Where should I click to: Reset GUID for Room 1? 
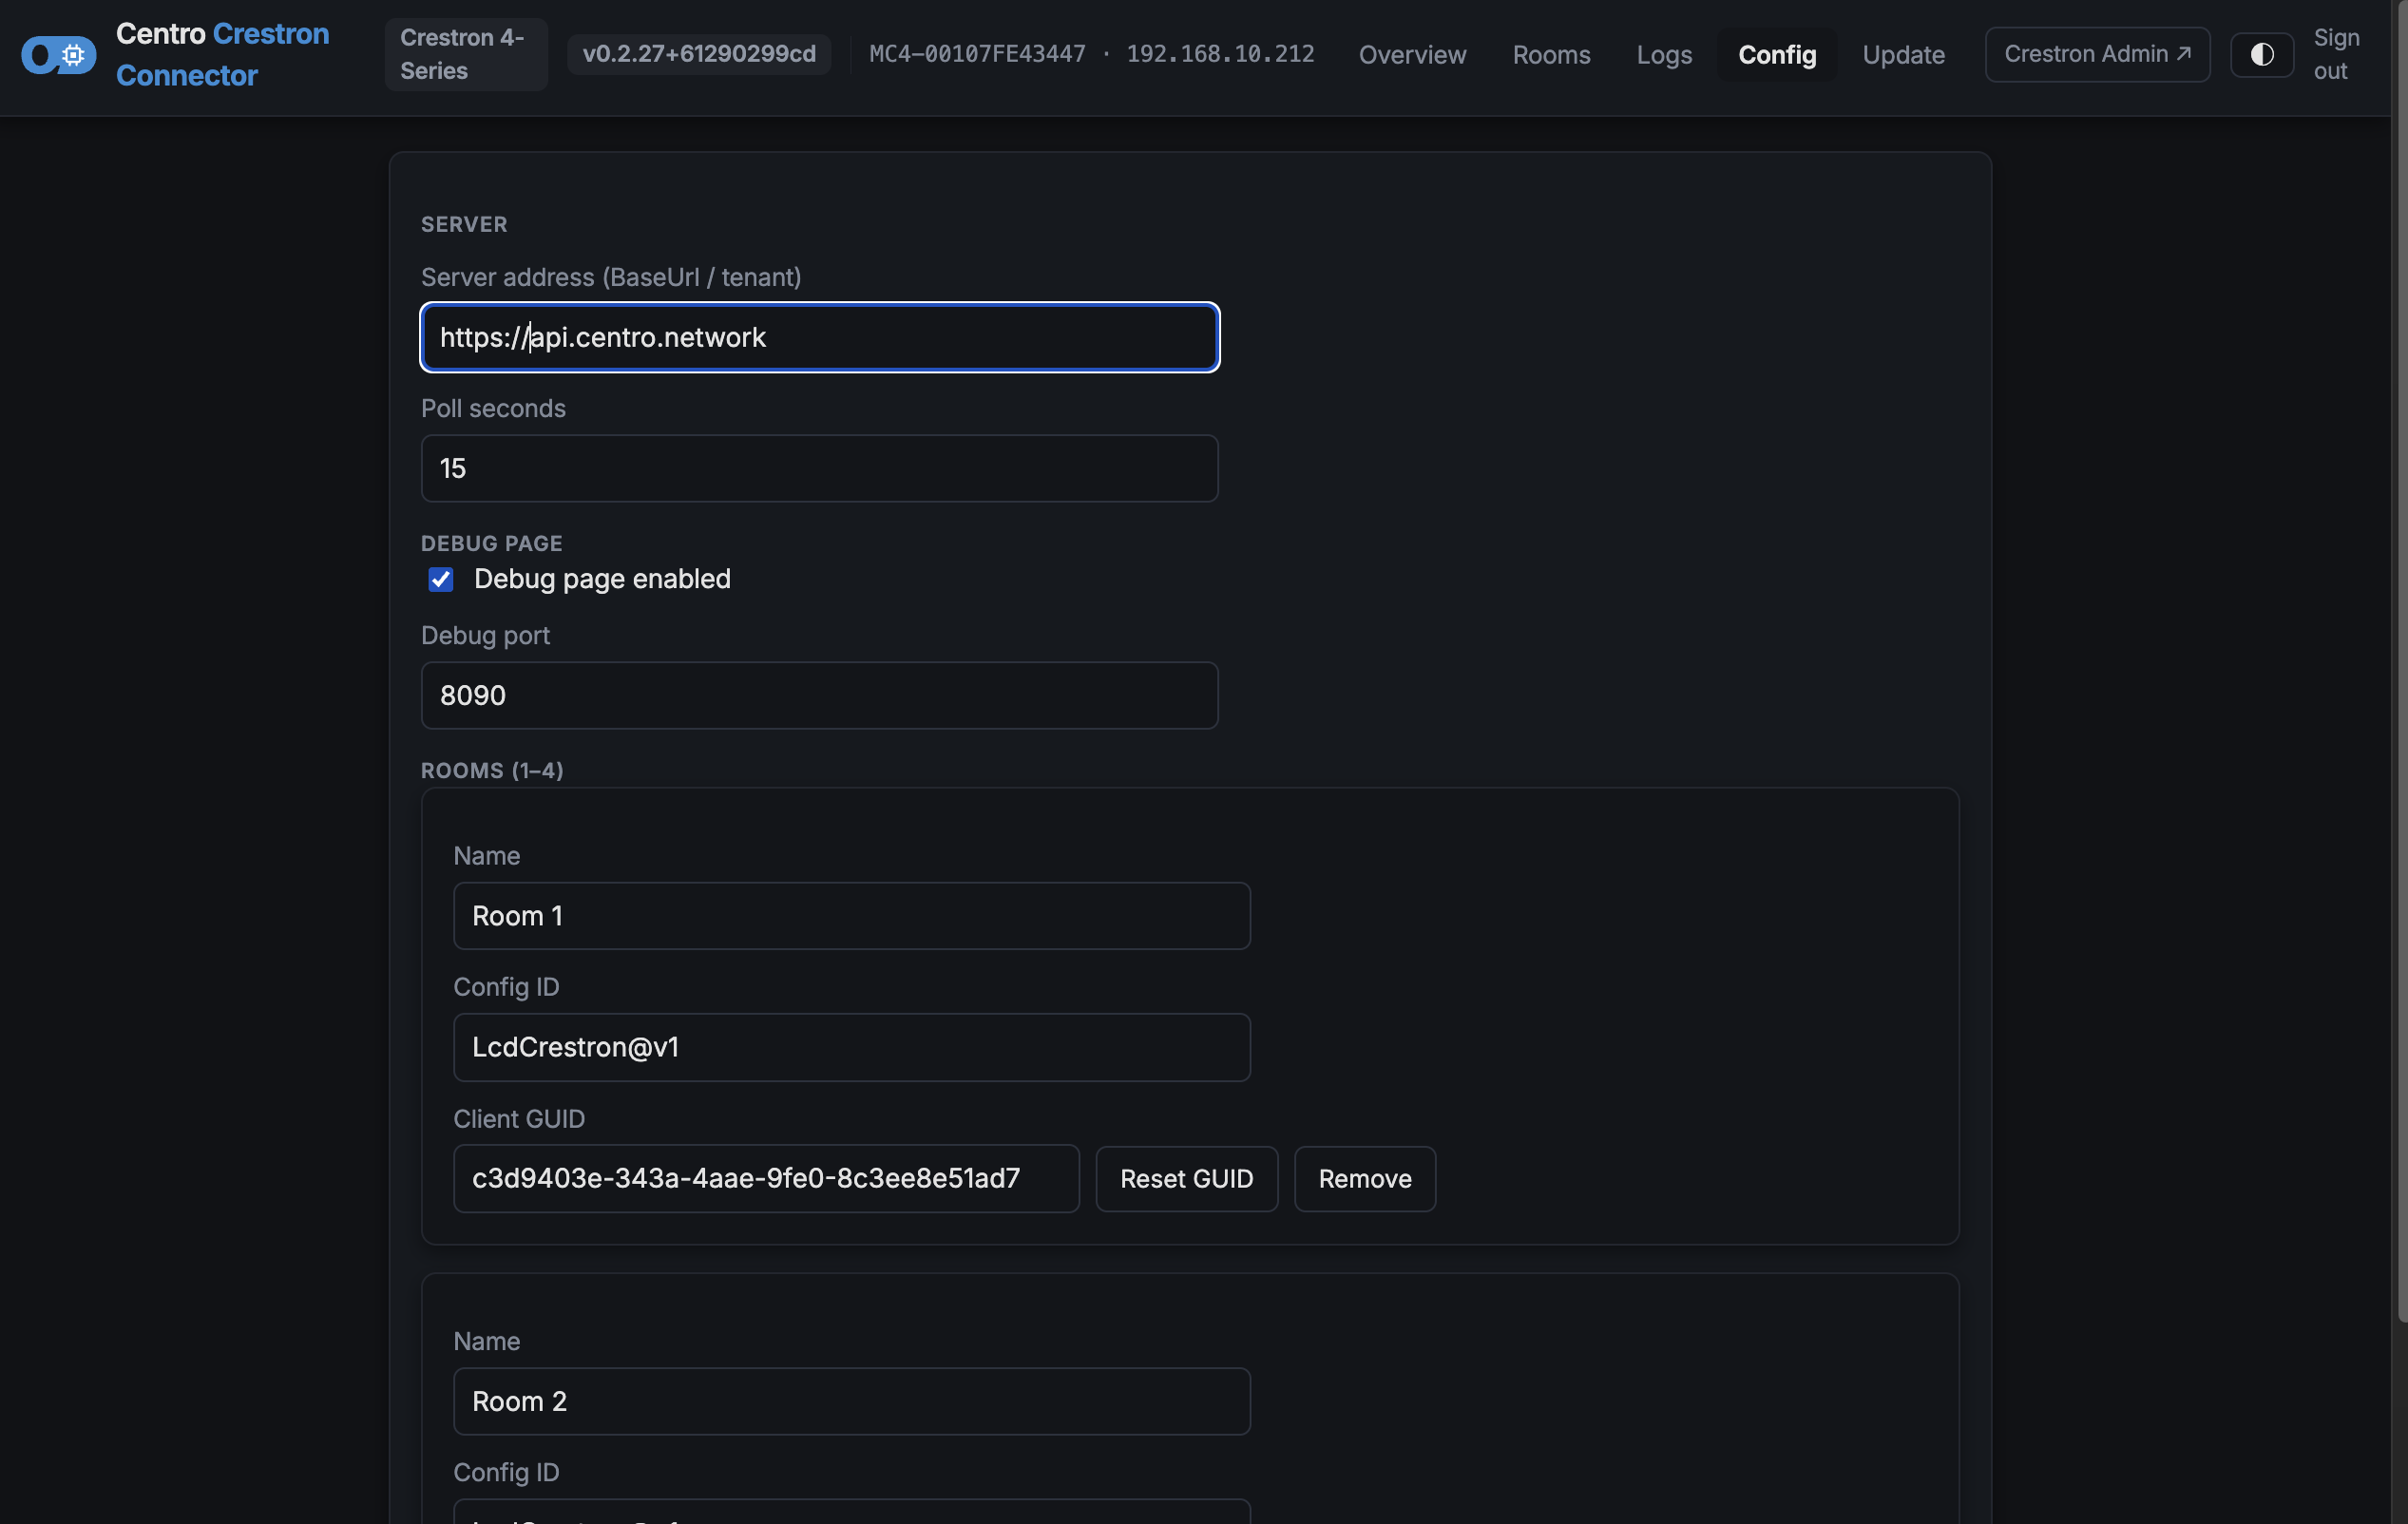(1186, 1178)
